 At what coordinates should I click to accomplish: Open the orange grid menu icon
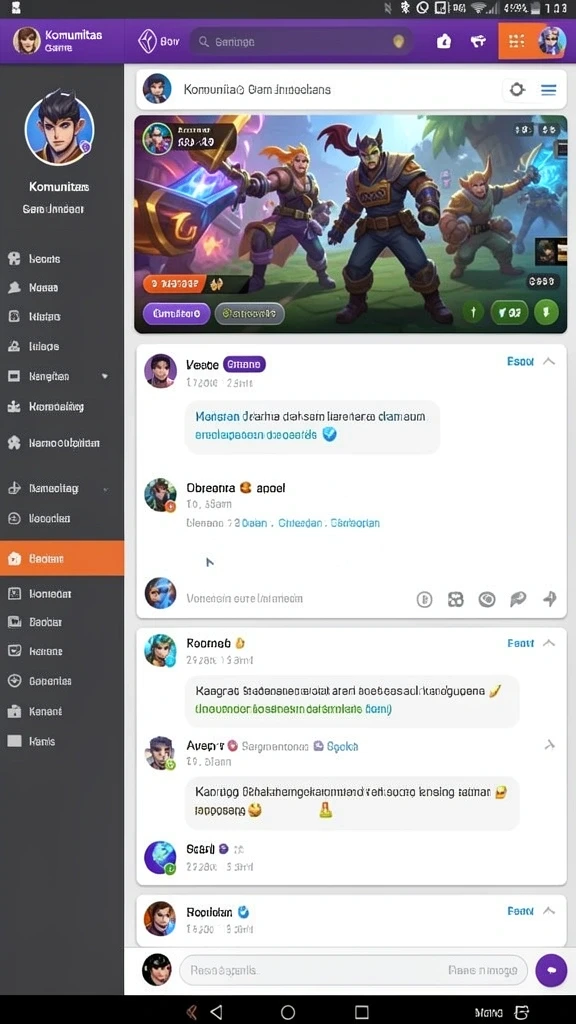pos(517,41)
